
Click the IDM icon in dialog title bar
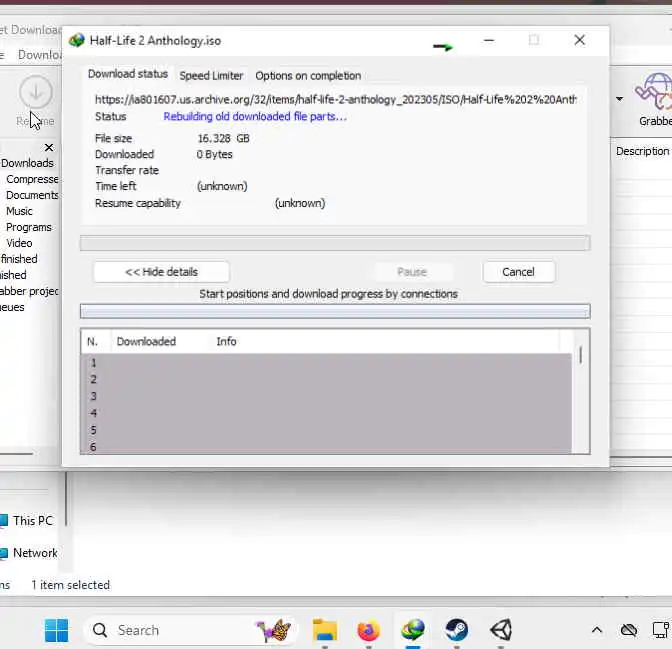[x=77, y=40]
